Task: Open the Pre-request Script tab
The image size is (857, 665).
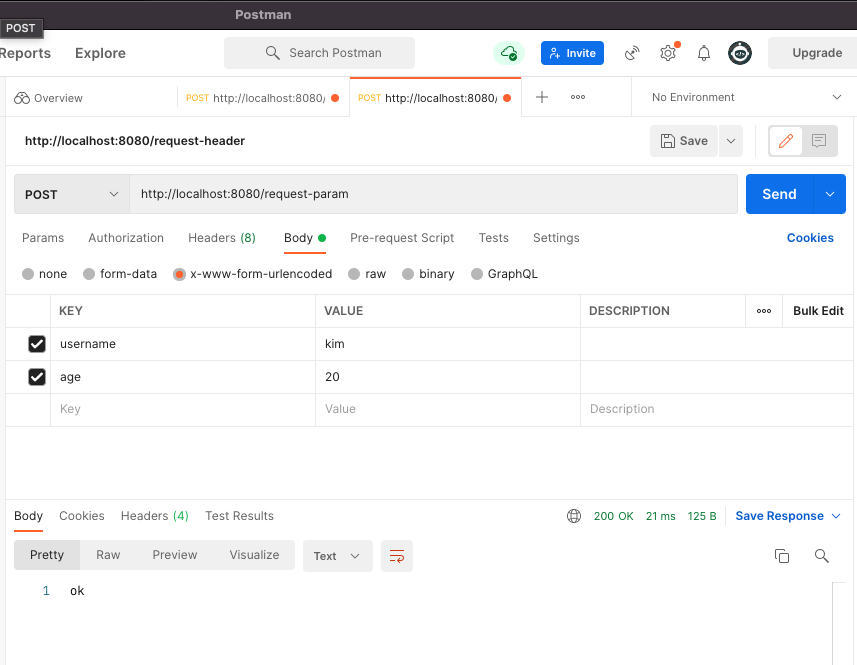Action: [x=402, y=238]
